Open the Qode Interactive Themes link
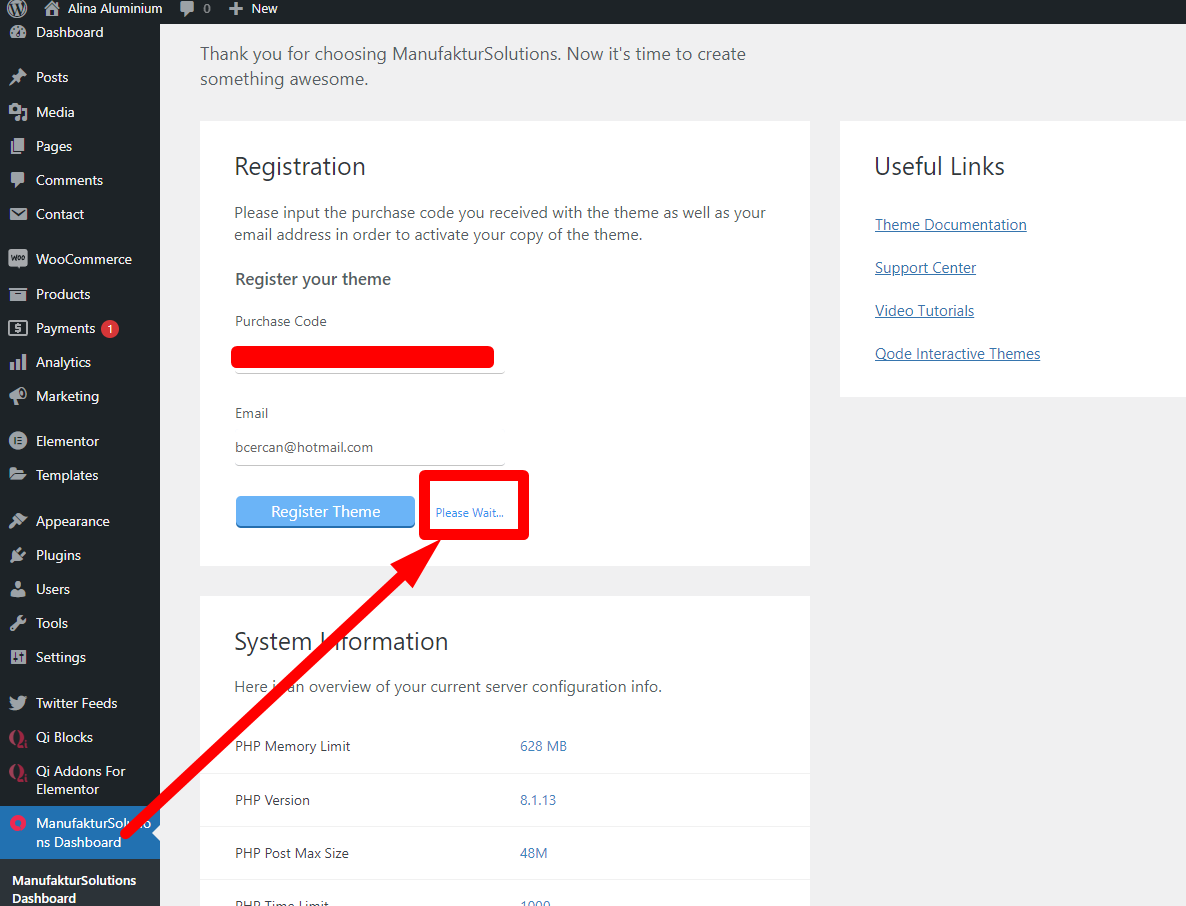Viewport: 1186px width, 906px height. (x=957, y=354)
